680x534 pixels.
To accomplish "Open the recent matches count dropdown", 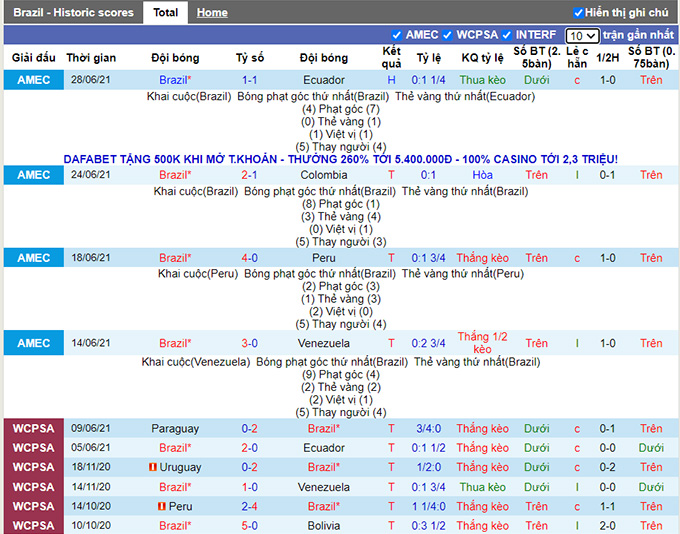I will coord(582,36).
